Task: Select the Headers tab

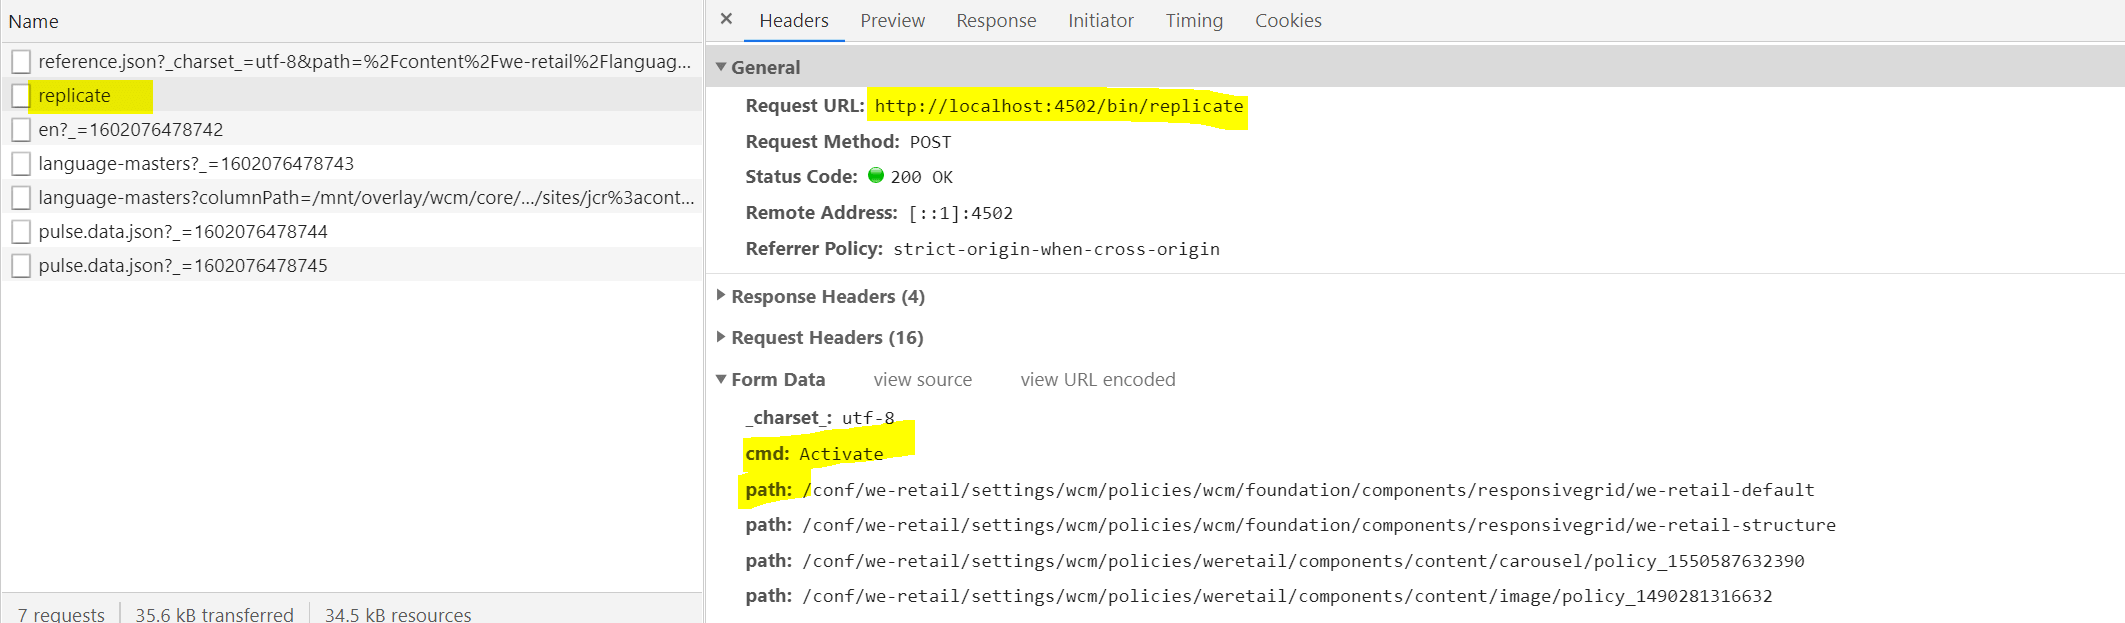Action: (x=793, y=21)
